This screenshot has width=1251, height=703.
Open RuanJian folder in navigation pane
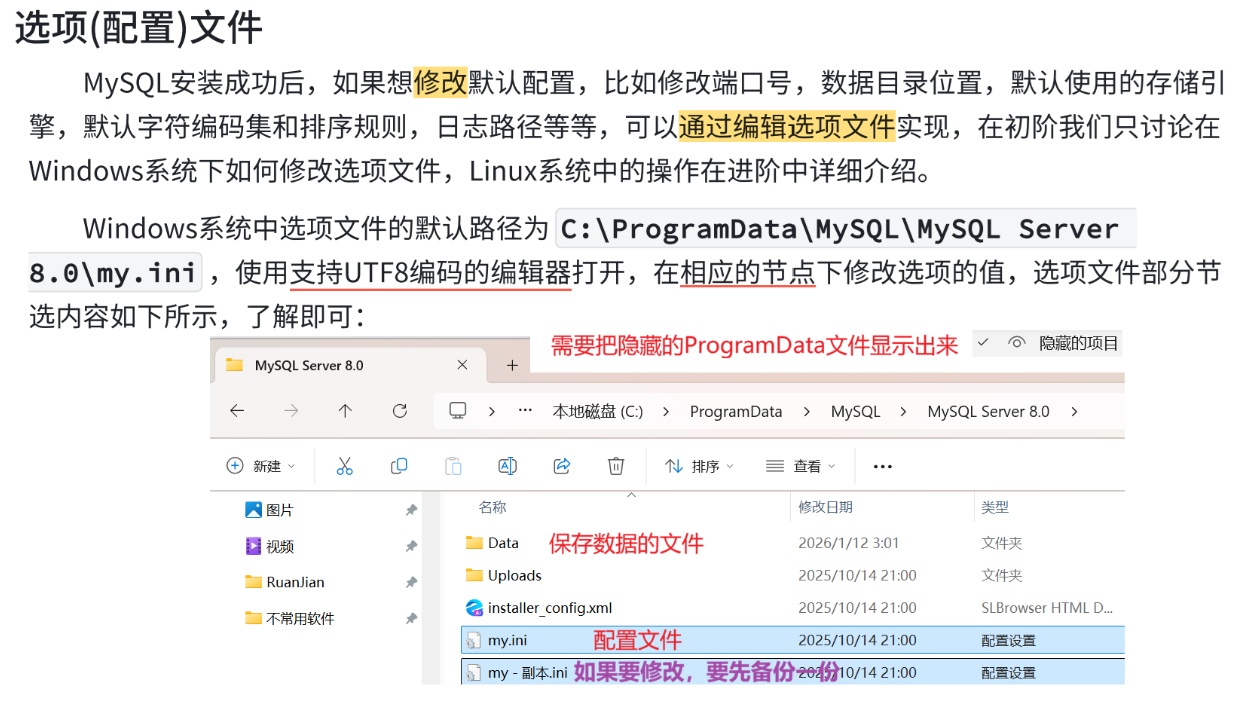pos(285,582)
